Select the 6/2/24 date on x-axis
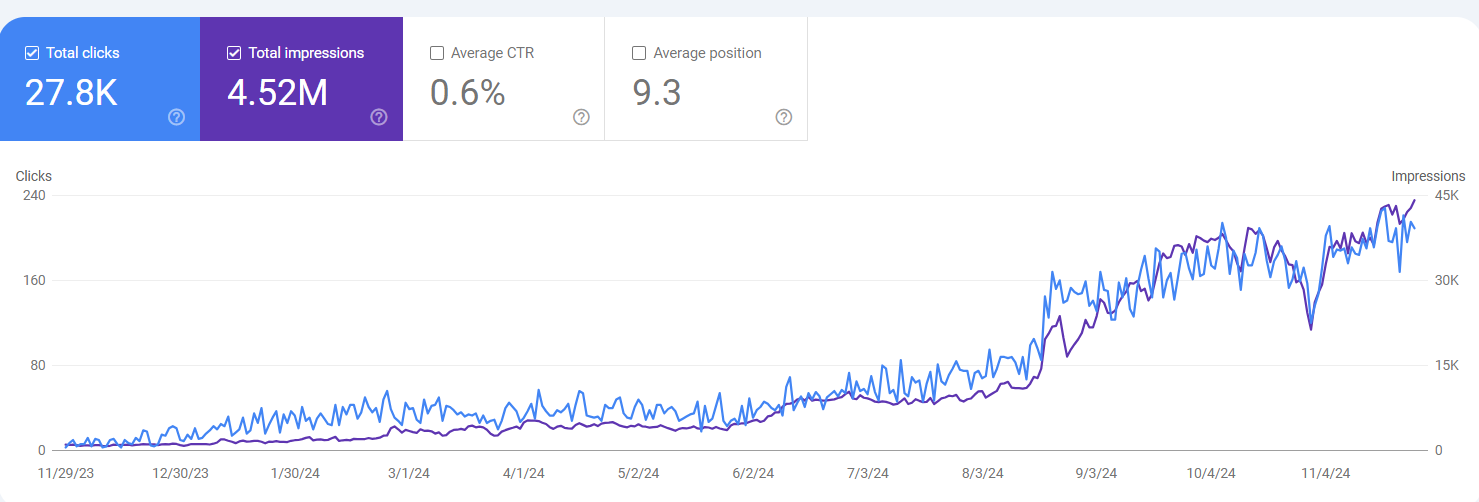The width and height of the screenshot is (1479, 502). [752, 473]
